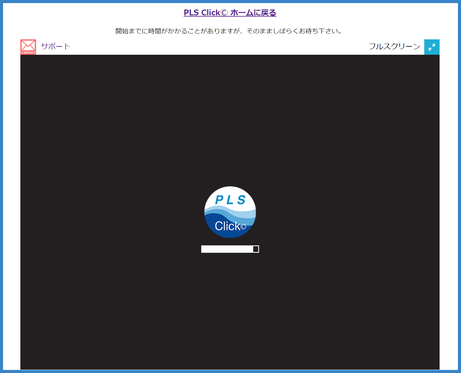Open the 'PLS Click© ホームに戻る' link

pyautogui.click(x=230, y=13)
